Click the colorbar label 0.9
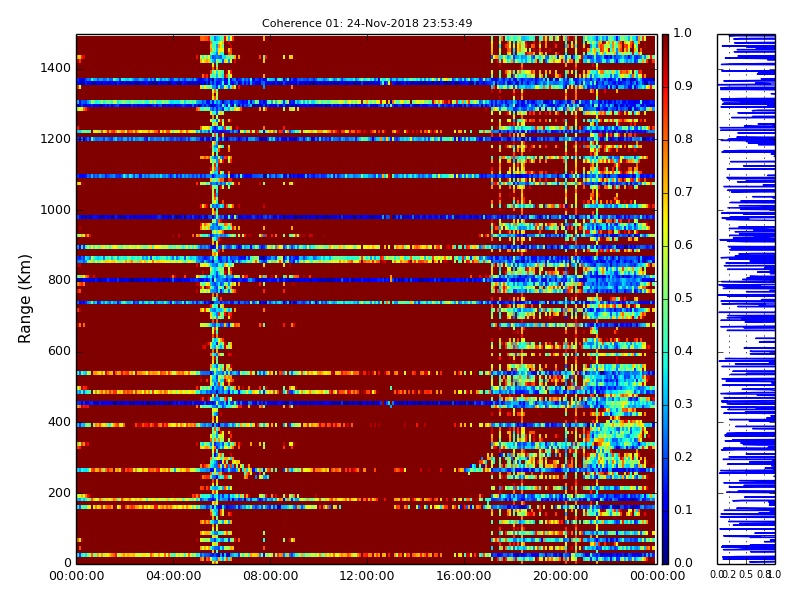Screen dimensions: 800x600 (683, 86)
